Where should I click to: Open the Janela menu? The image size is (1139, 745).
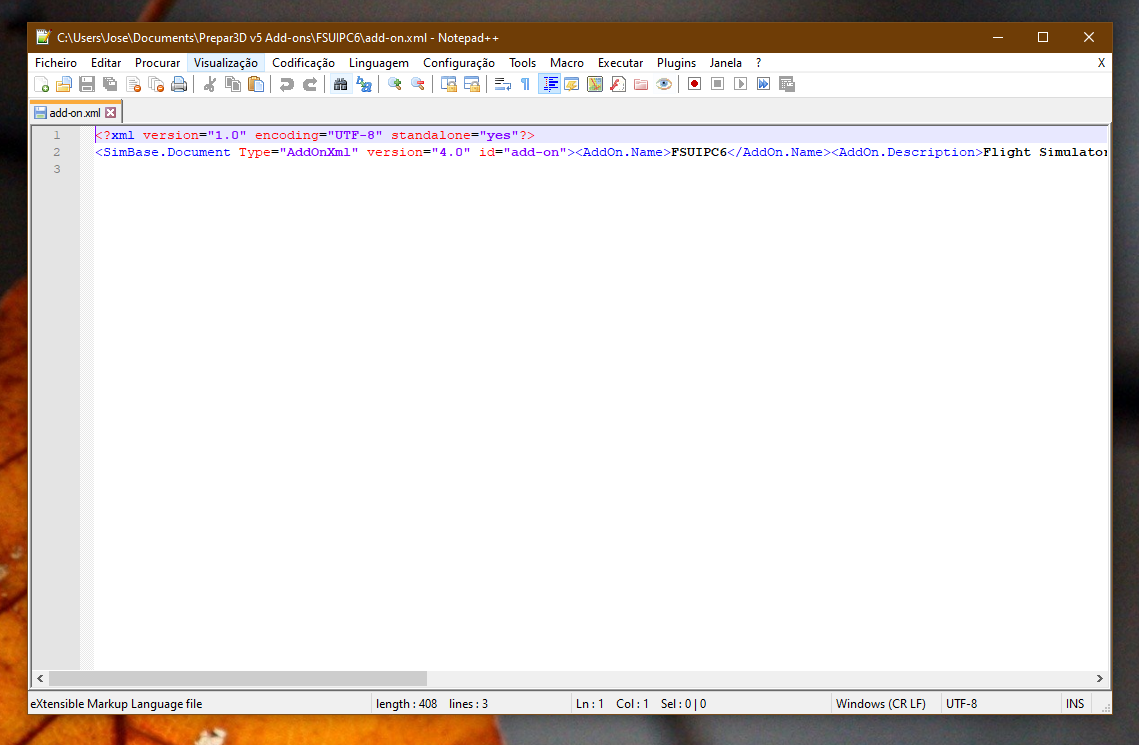(x=726, y=63)
